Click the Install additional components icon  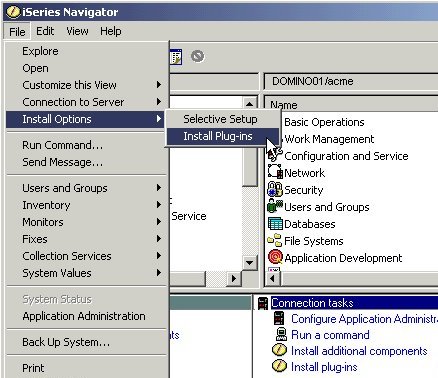279,350
